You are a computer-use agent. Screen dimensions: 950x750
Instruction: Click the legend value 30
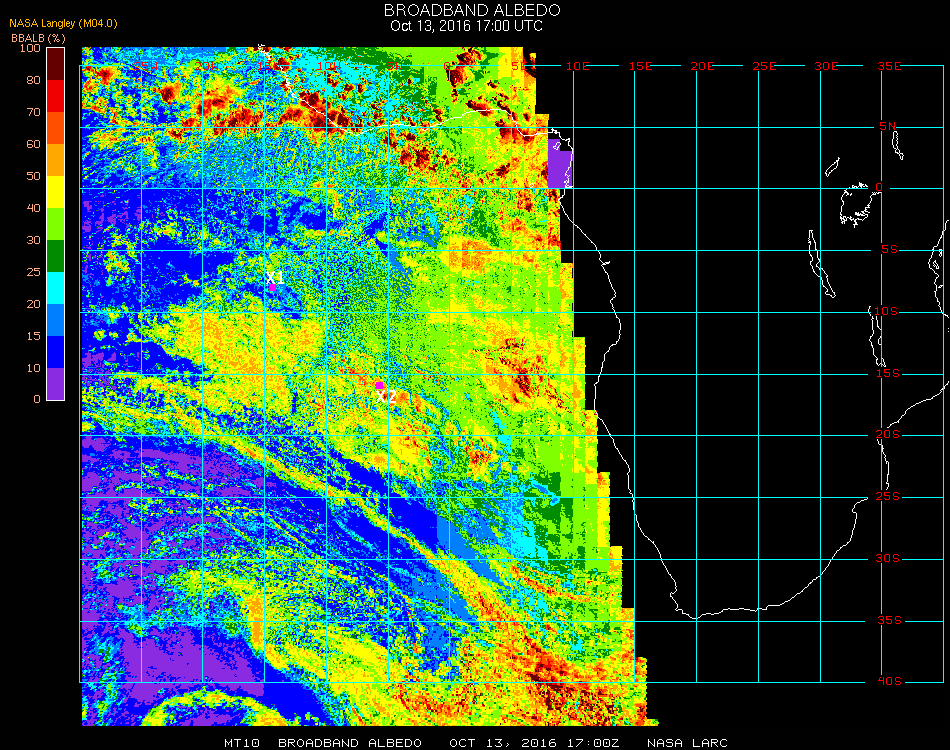pos(33,241)
